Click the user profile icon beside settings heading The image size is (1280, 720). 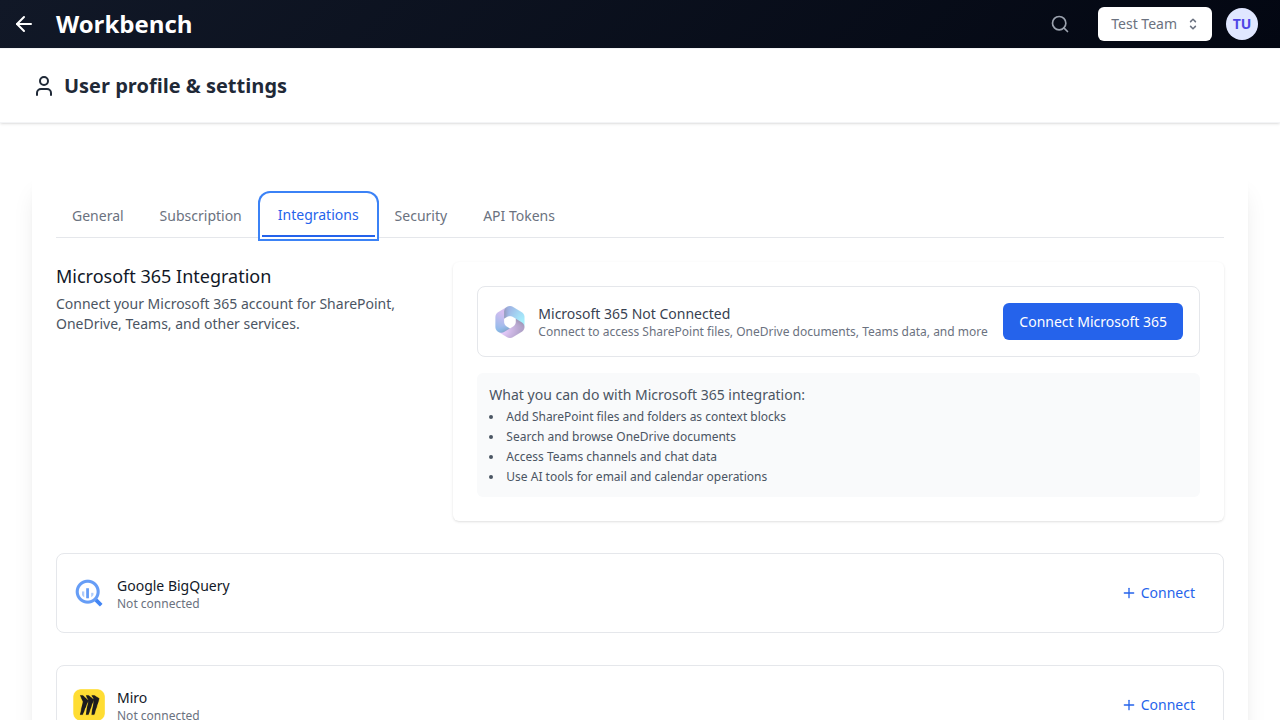(x=43, y=85)
